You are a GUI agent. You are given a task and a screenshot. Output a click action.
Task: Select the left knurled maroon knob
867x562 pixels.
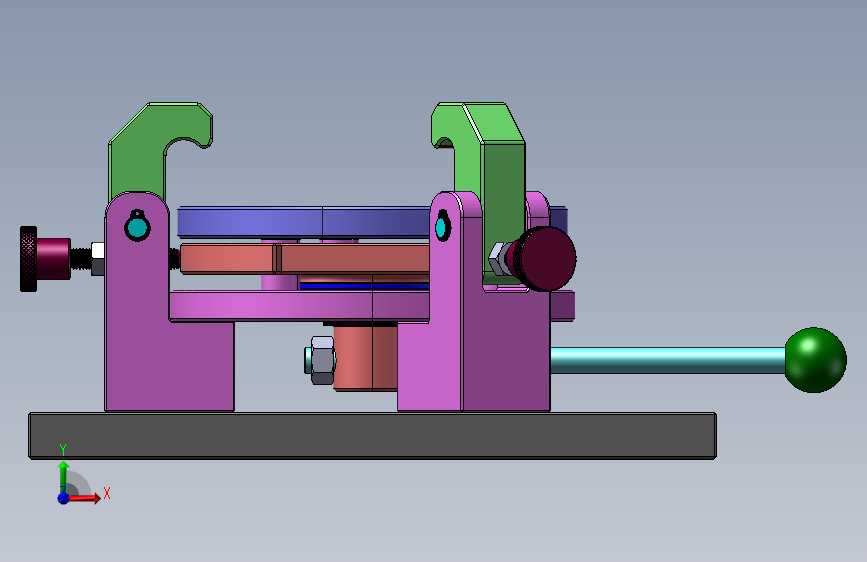pyautogui.click(x=45, y=258)
